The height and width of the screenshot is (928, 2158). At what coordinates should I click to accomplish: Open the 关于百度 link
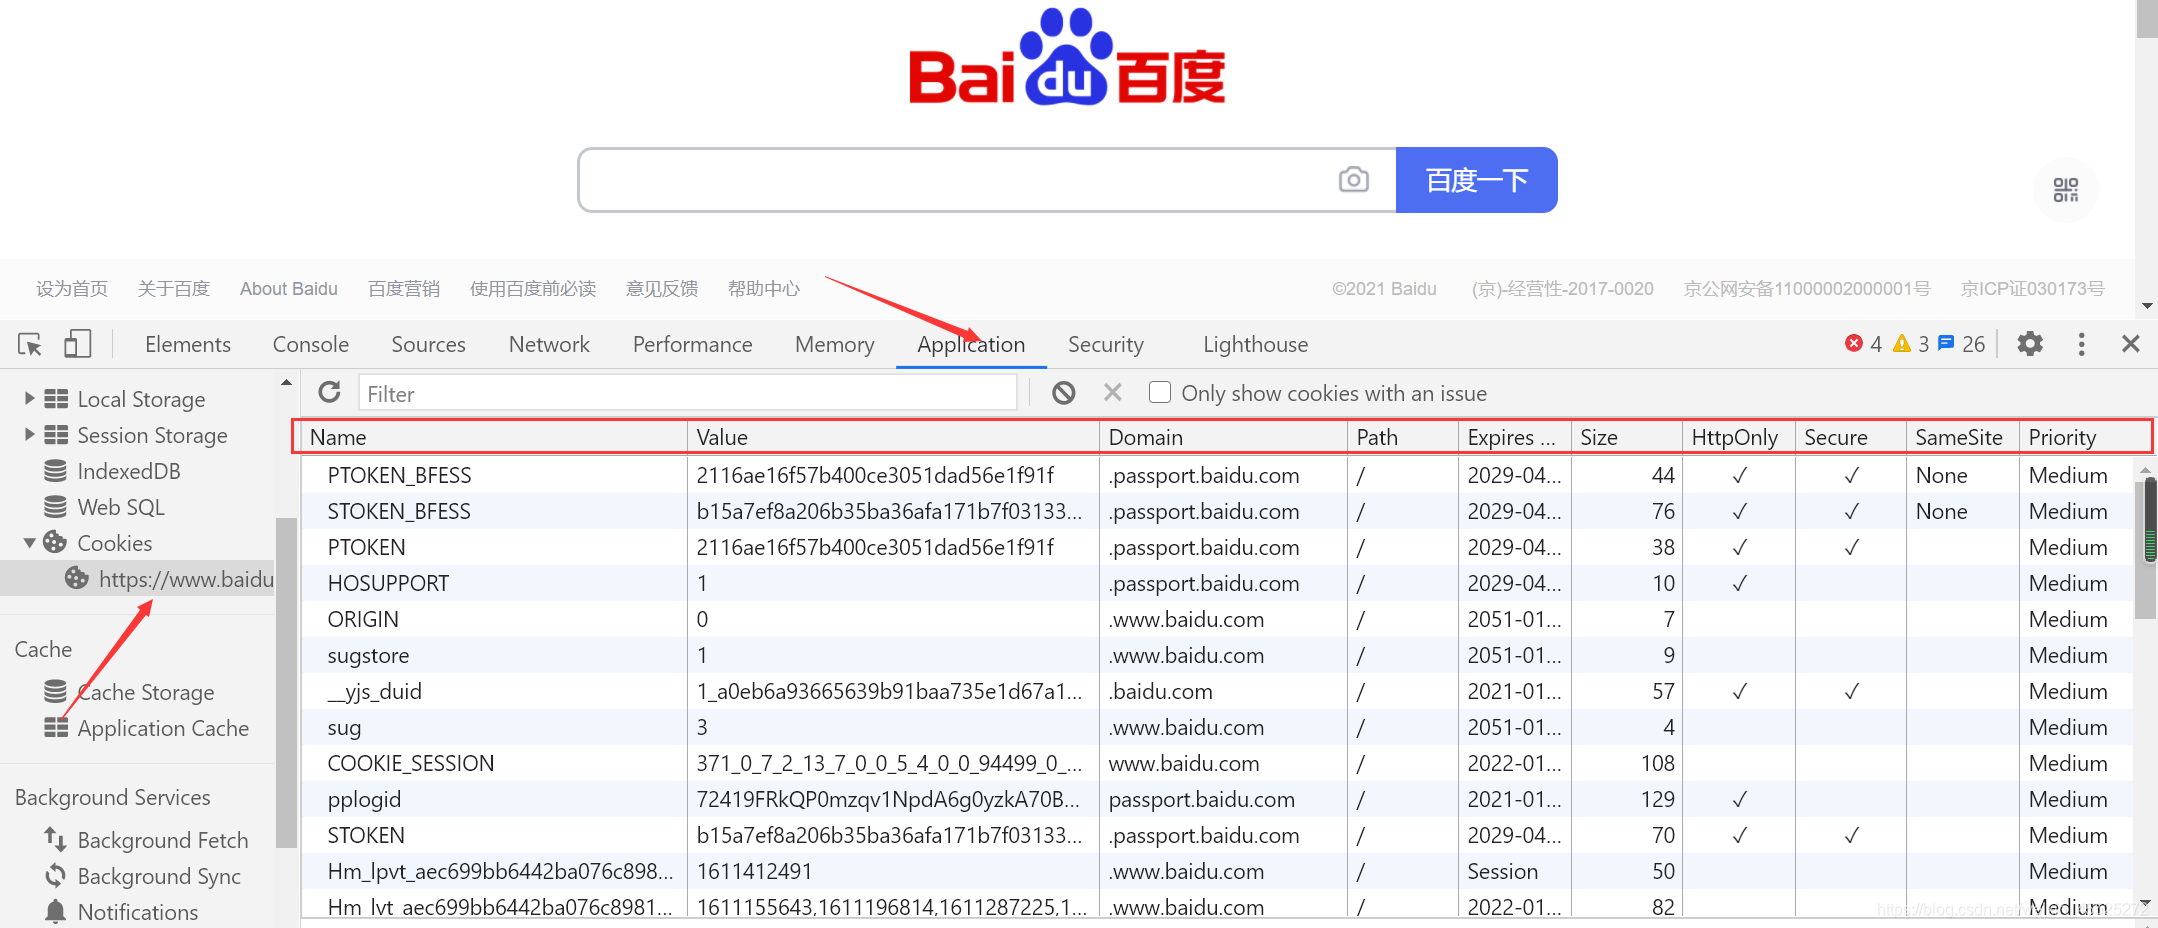[x=174, y=289]
